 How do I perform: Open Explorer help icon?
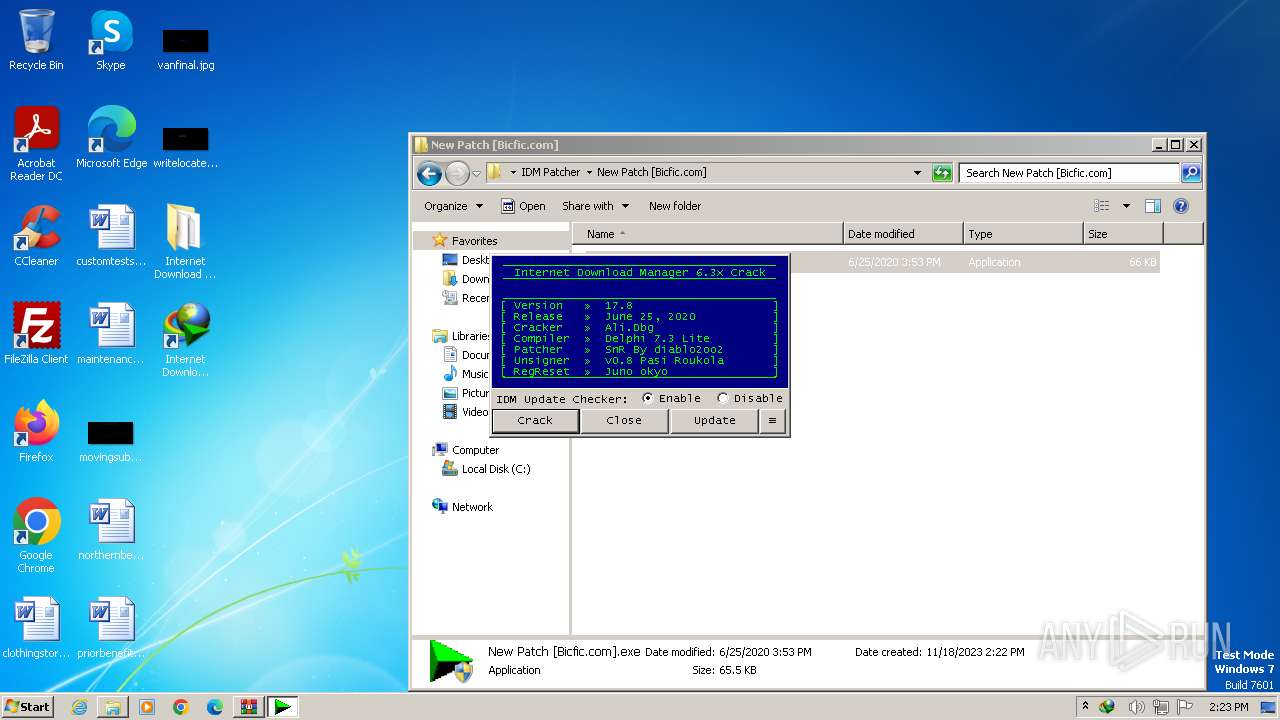(1181, 206)
